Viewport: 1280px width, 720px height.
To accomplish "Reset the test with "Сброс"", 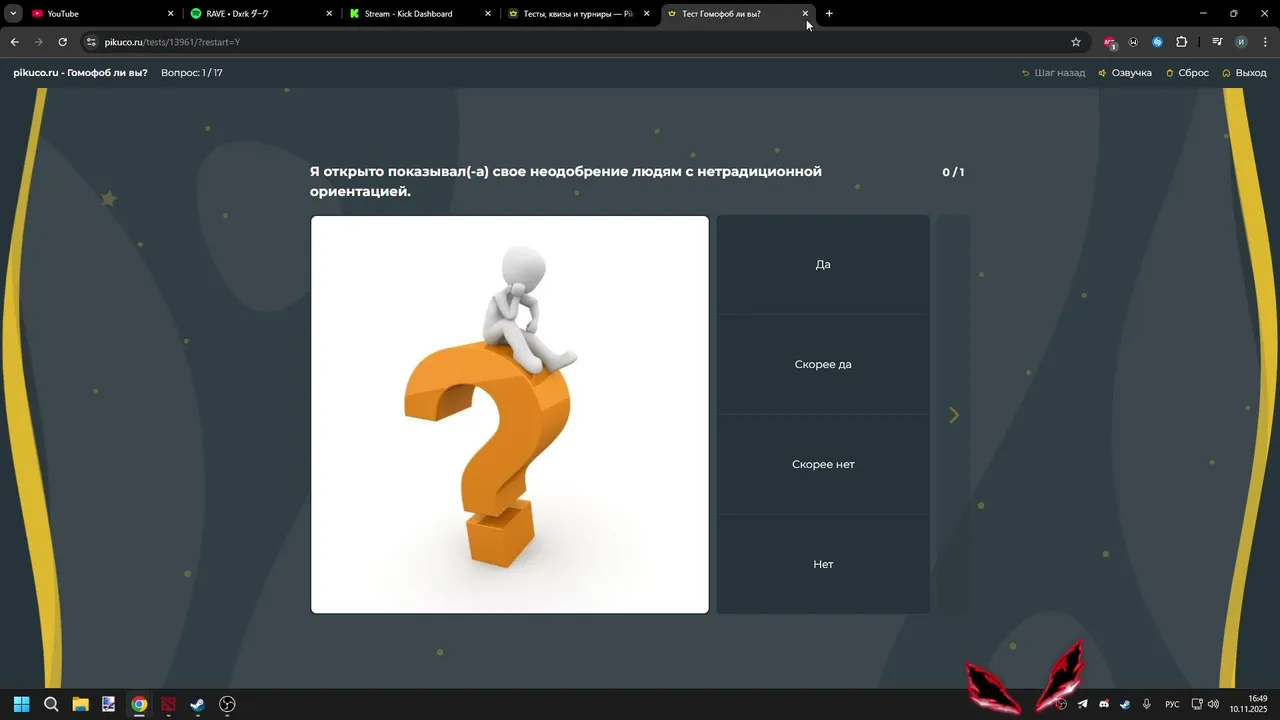I will 1187,73.
